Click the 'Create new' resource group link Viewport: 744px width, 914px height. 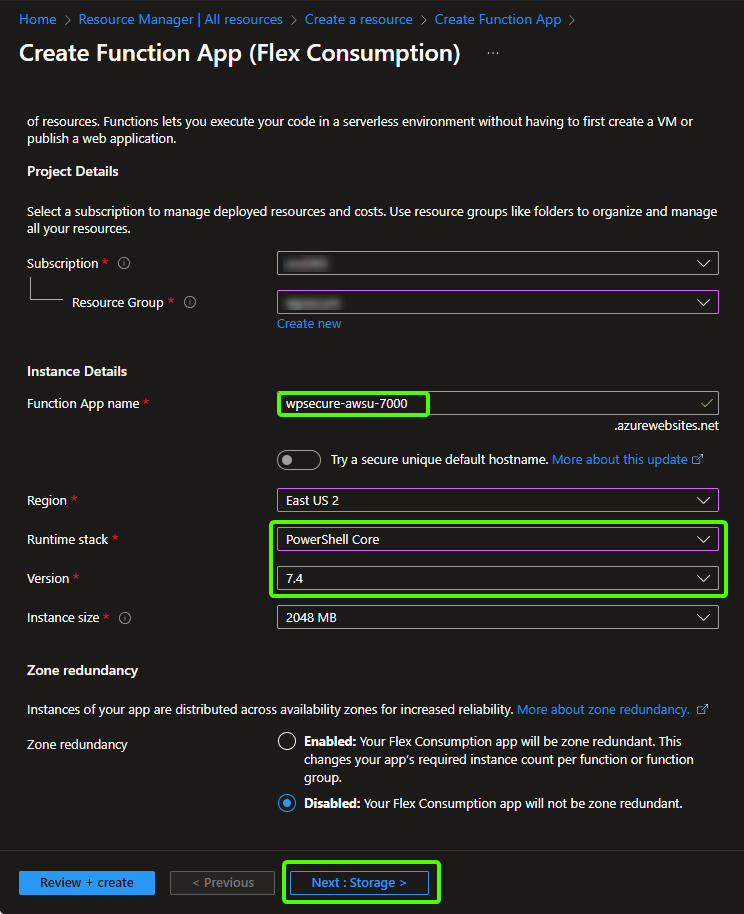pos(309,324)
